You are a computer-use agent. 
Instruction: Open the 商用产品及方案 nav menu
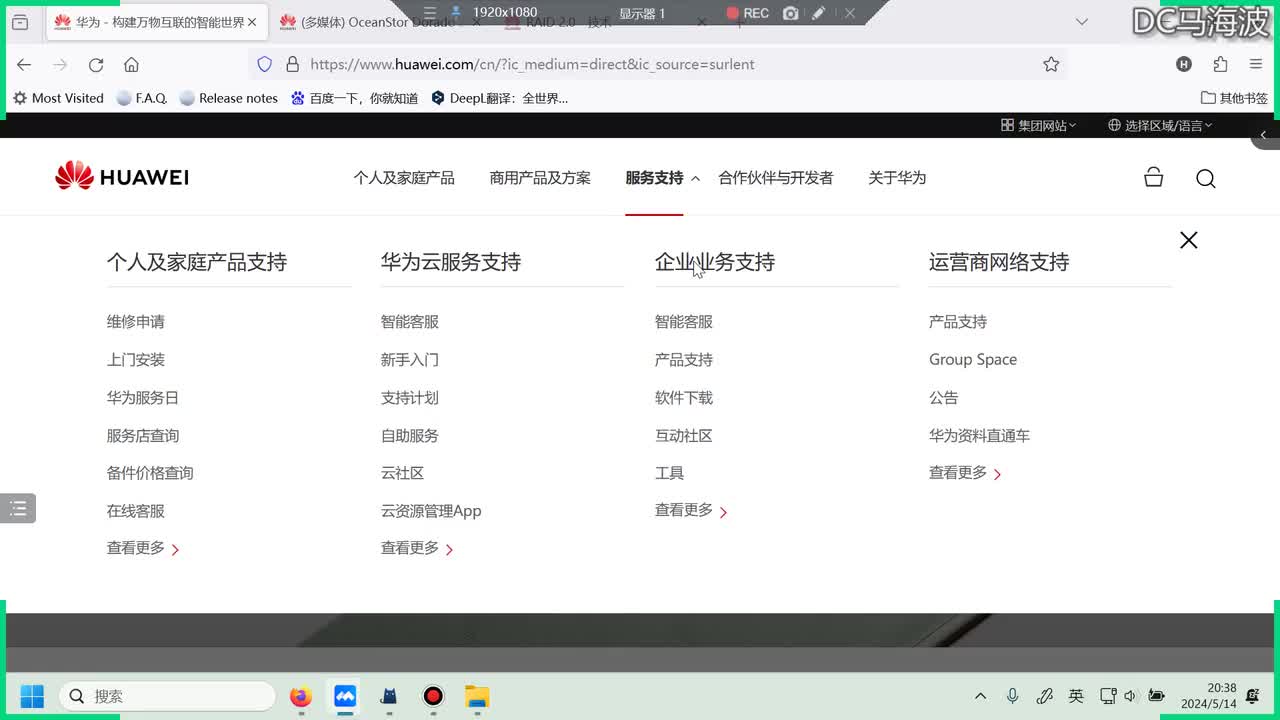(540, 178)
